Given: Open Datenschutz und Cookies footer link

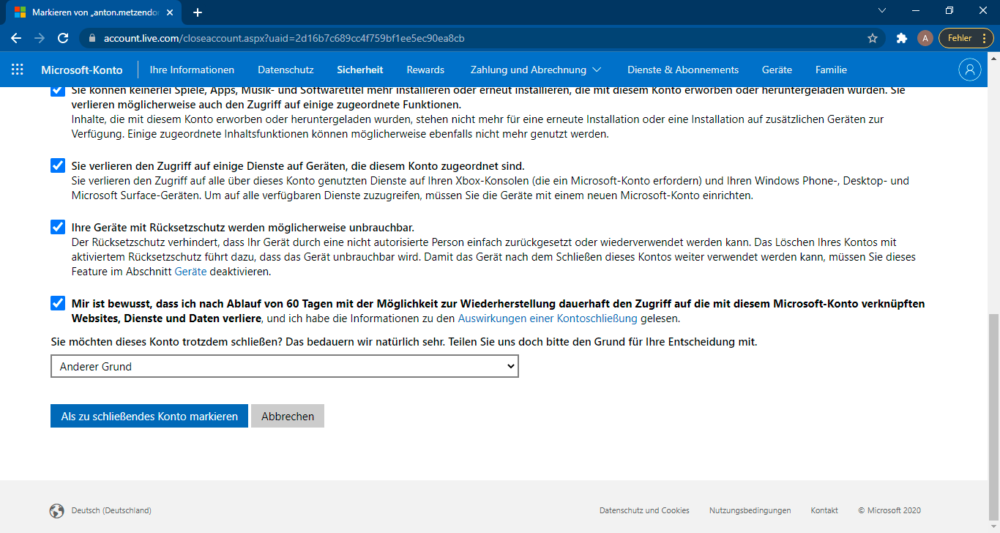Looking at the screenshot, I should click(644, 511).
